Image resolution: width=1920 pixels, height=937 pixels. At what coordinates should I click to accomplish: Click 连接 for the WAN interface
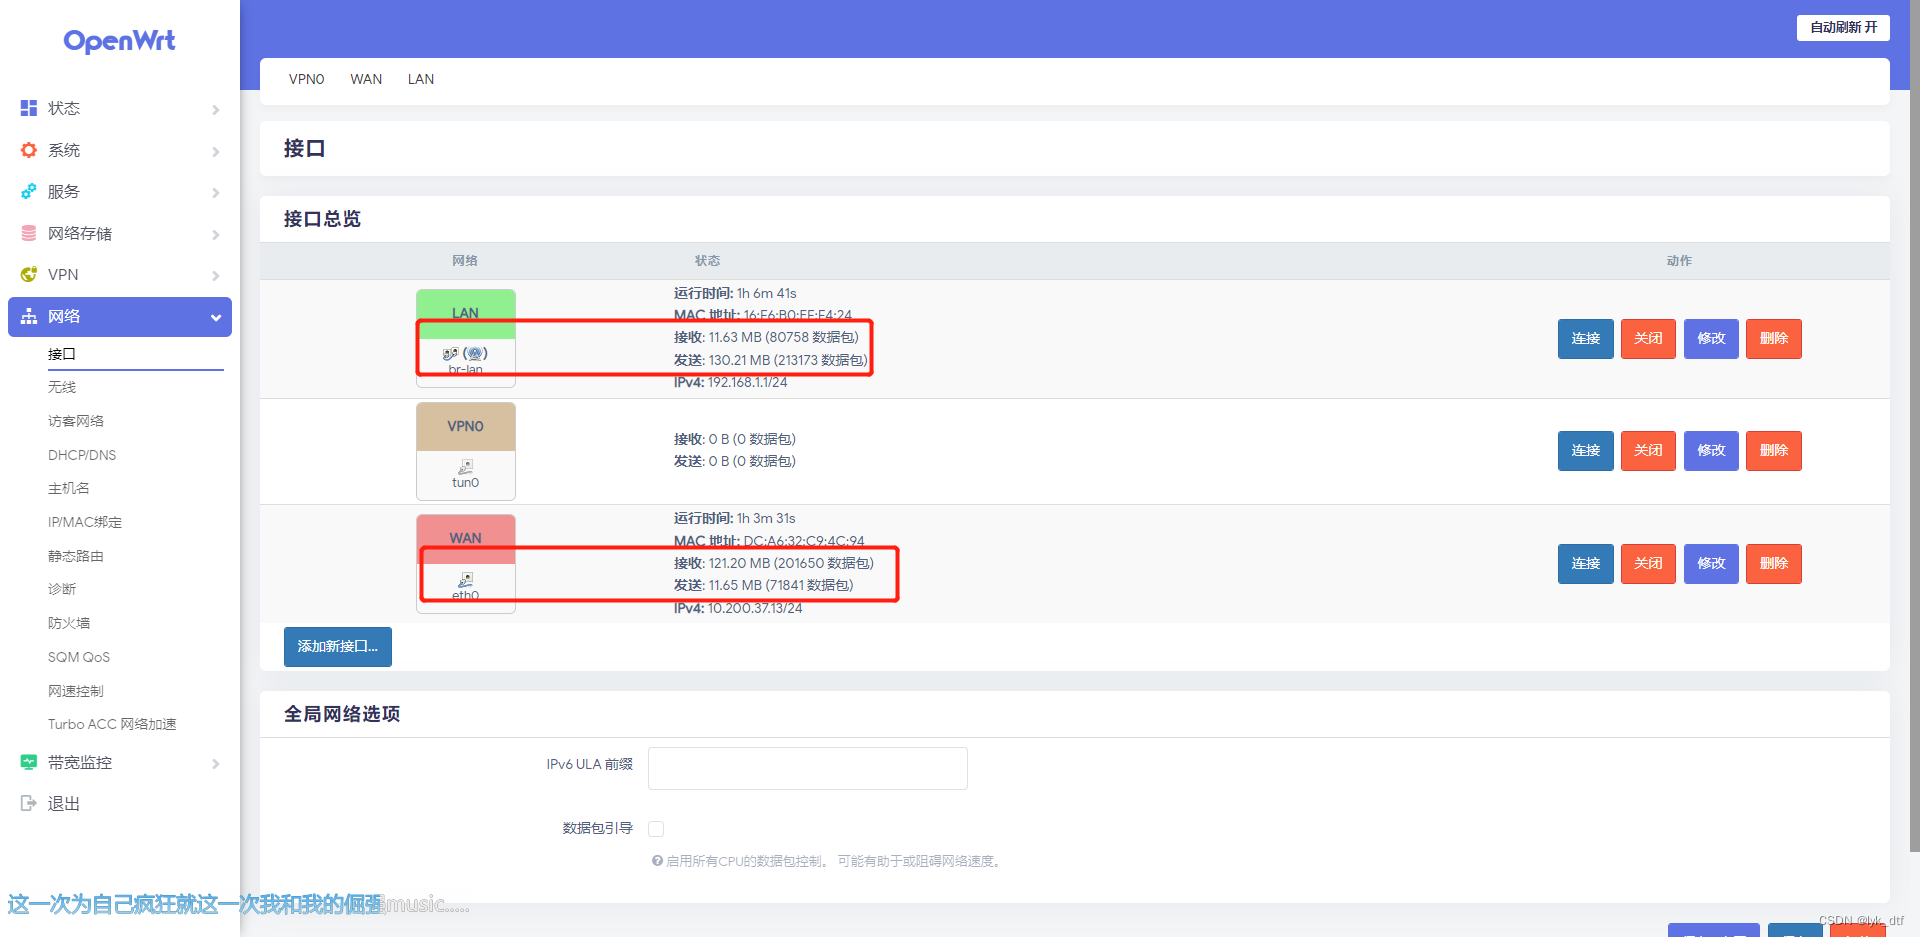[x=1586, y=564]
